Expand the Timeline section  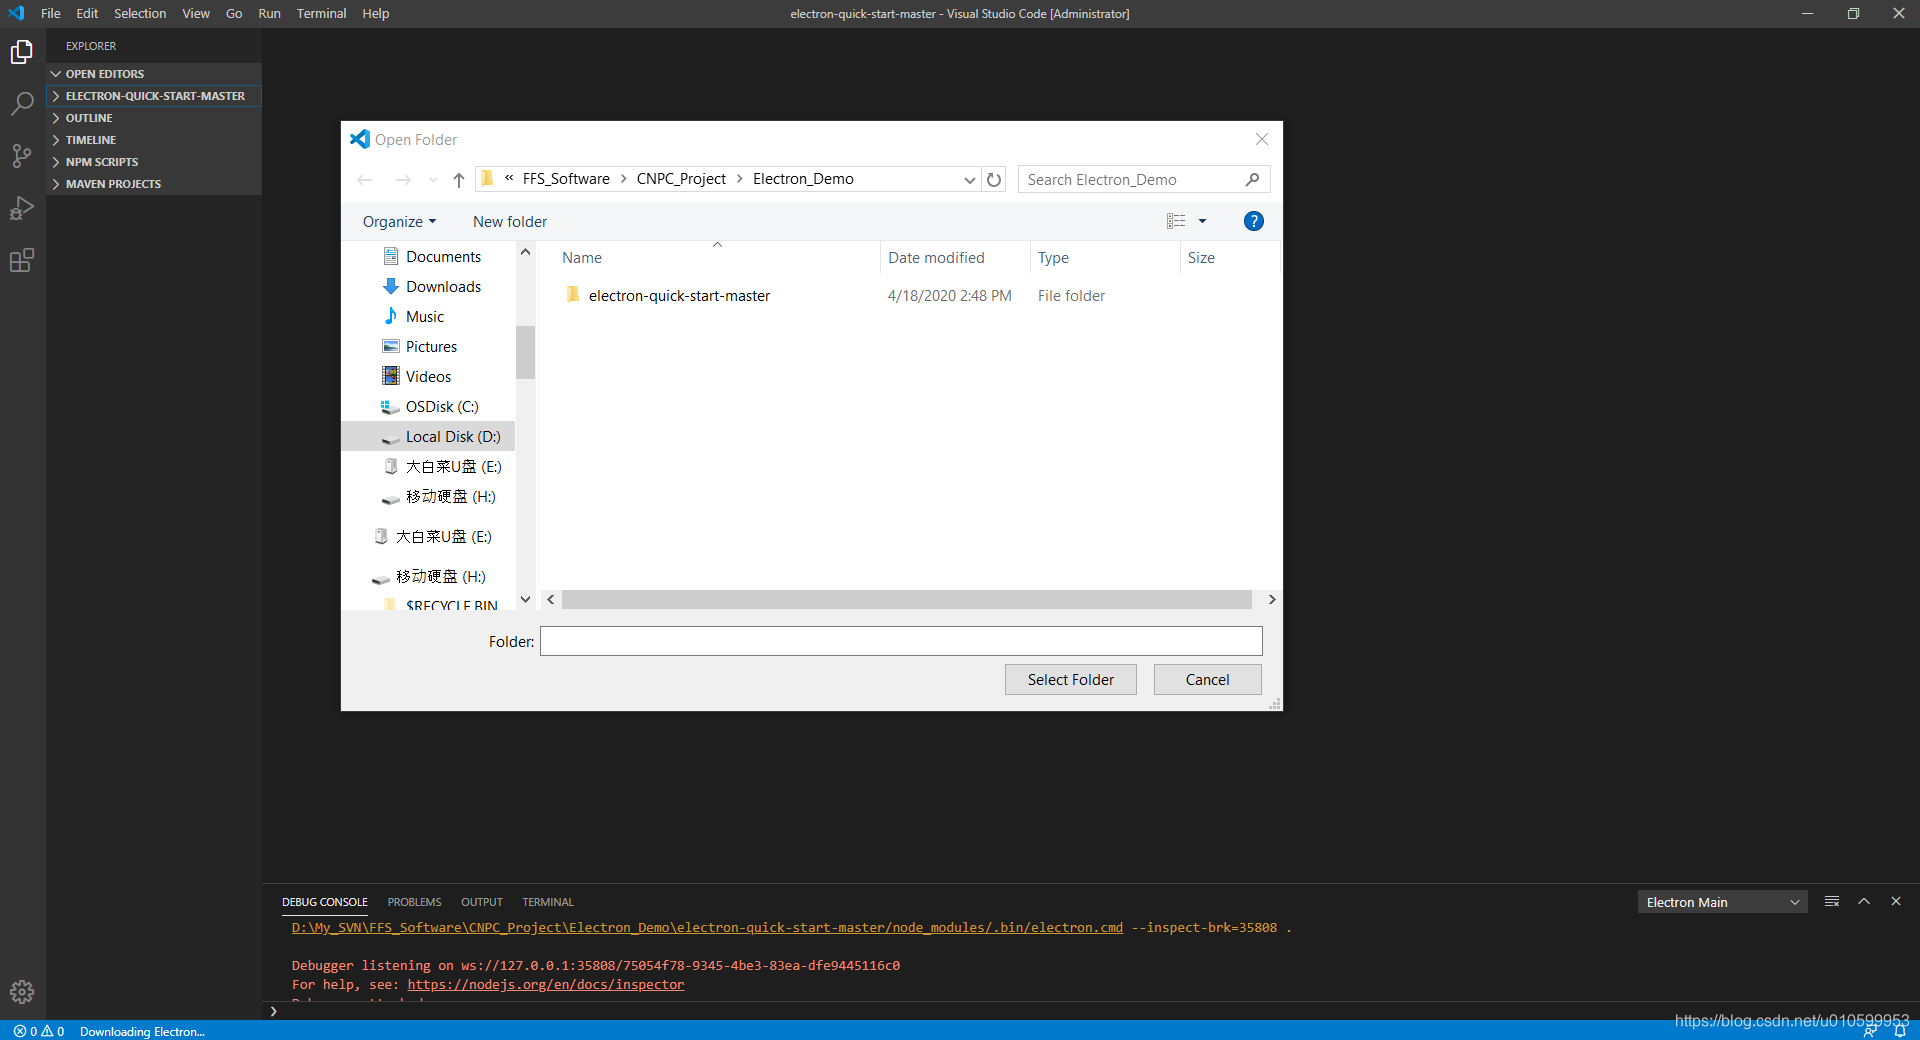coord(154,140)
